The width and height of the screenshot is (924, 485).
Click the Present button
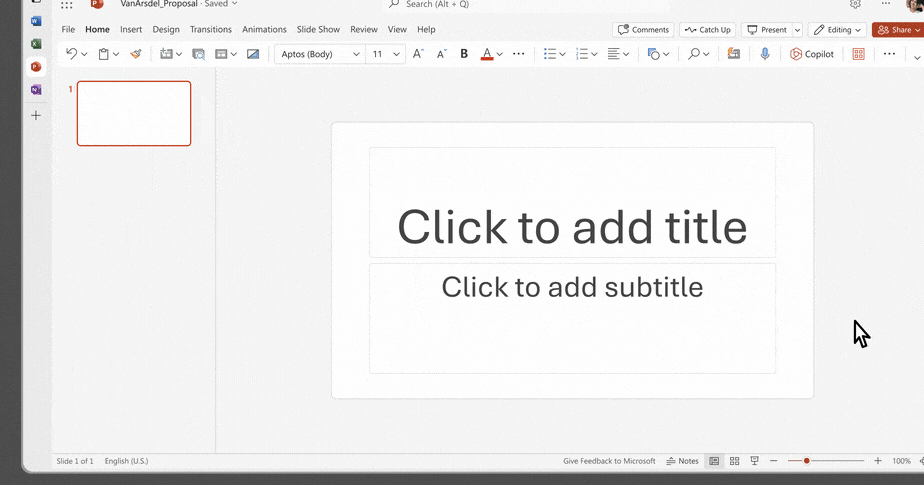coord(767,29)
